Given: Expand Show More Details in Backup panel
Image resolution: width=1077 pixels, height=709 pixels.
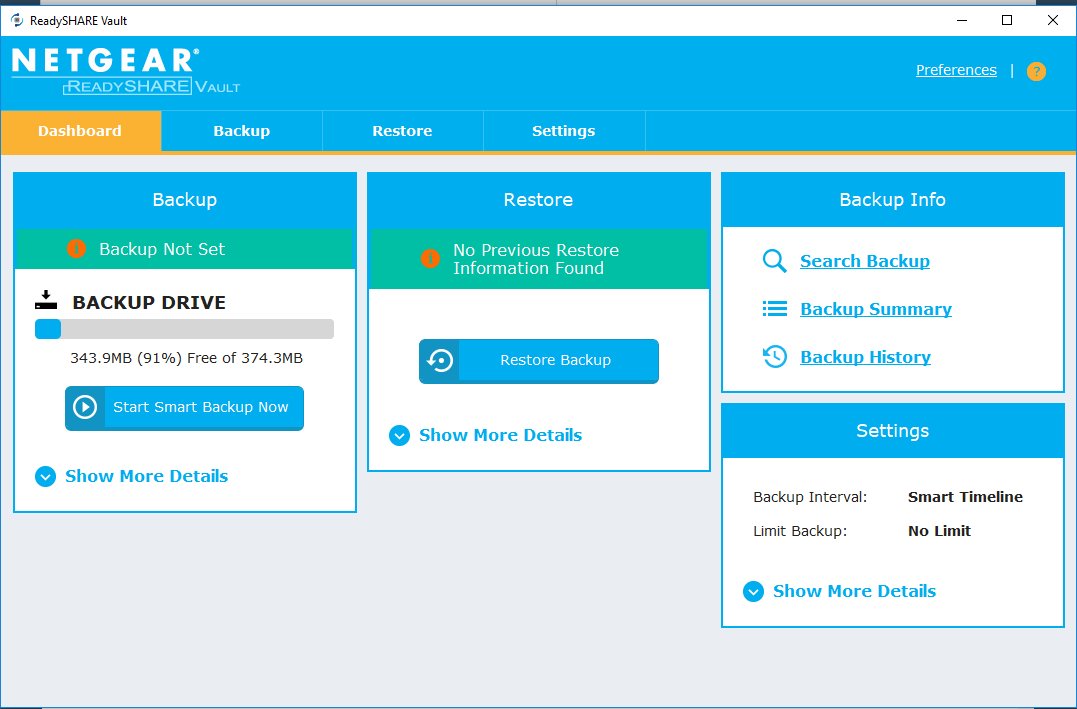Looking at the screenshot, I should (x=132, y=476).
